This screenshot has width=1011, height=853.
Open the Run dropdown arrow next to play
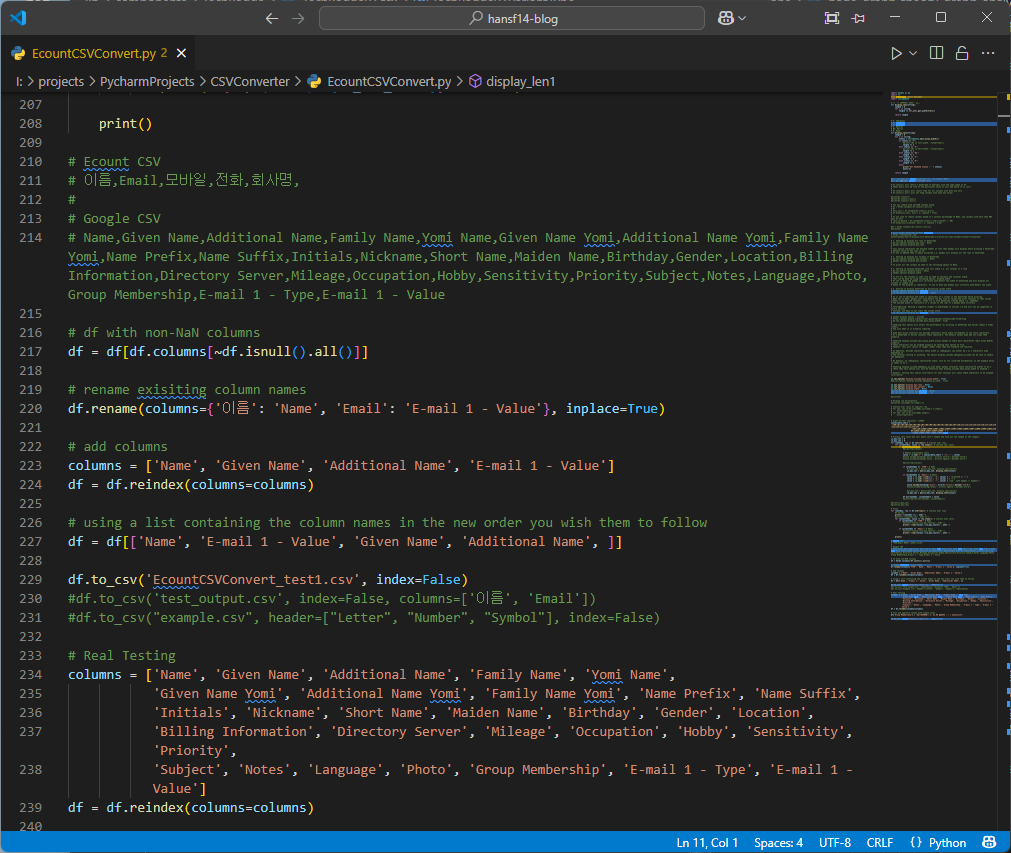coord(913,53)
